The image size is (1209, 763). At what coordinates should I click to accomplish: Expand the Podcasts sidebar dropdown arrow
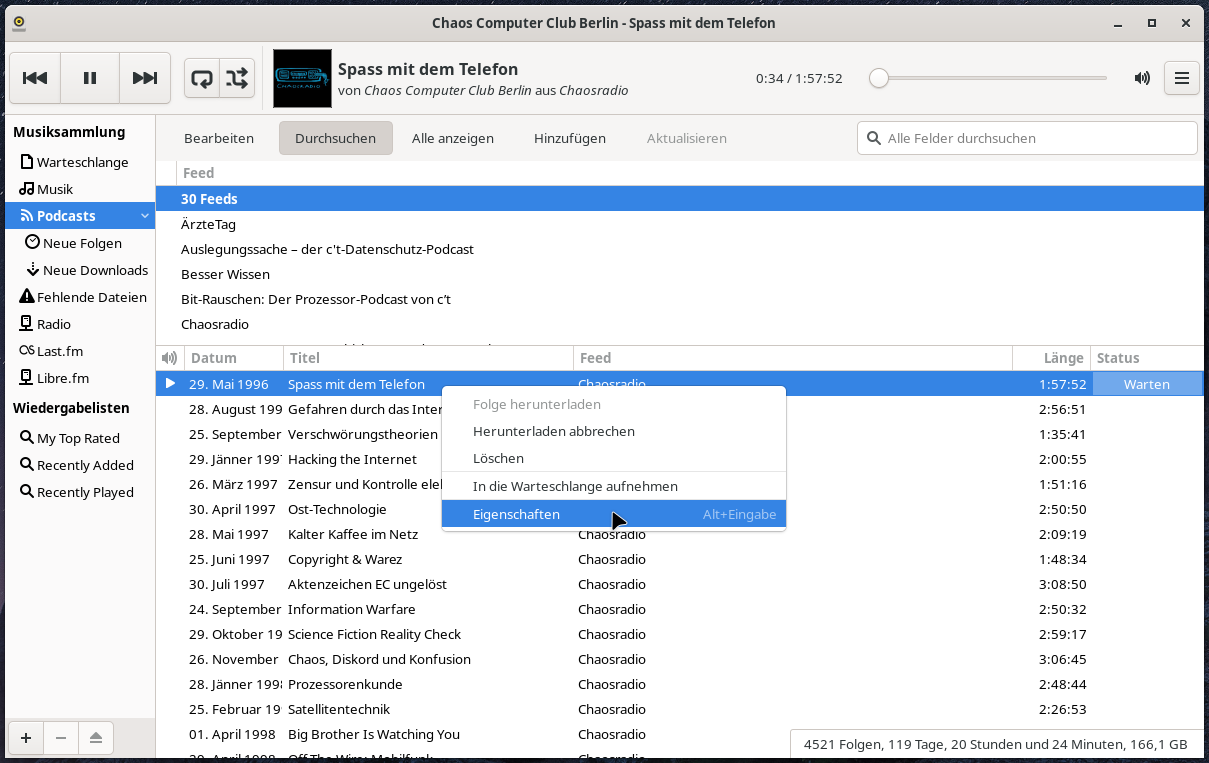point(144,216)
